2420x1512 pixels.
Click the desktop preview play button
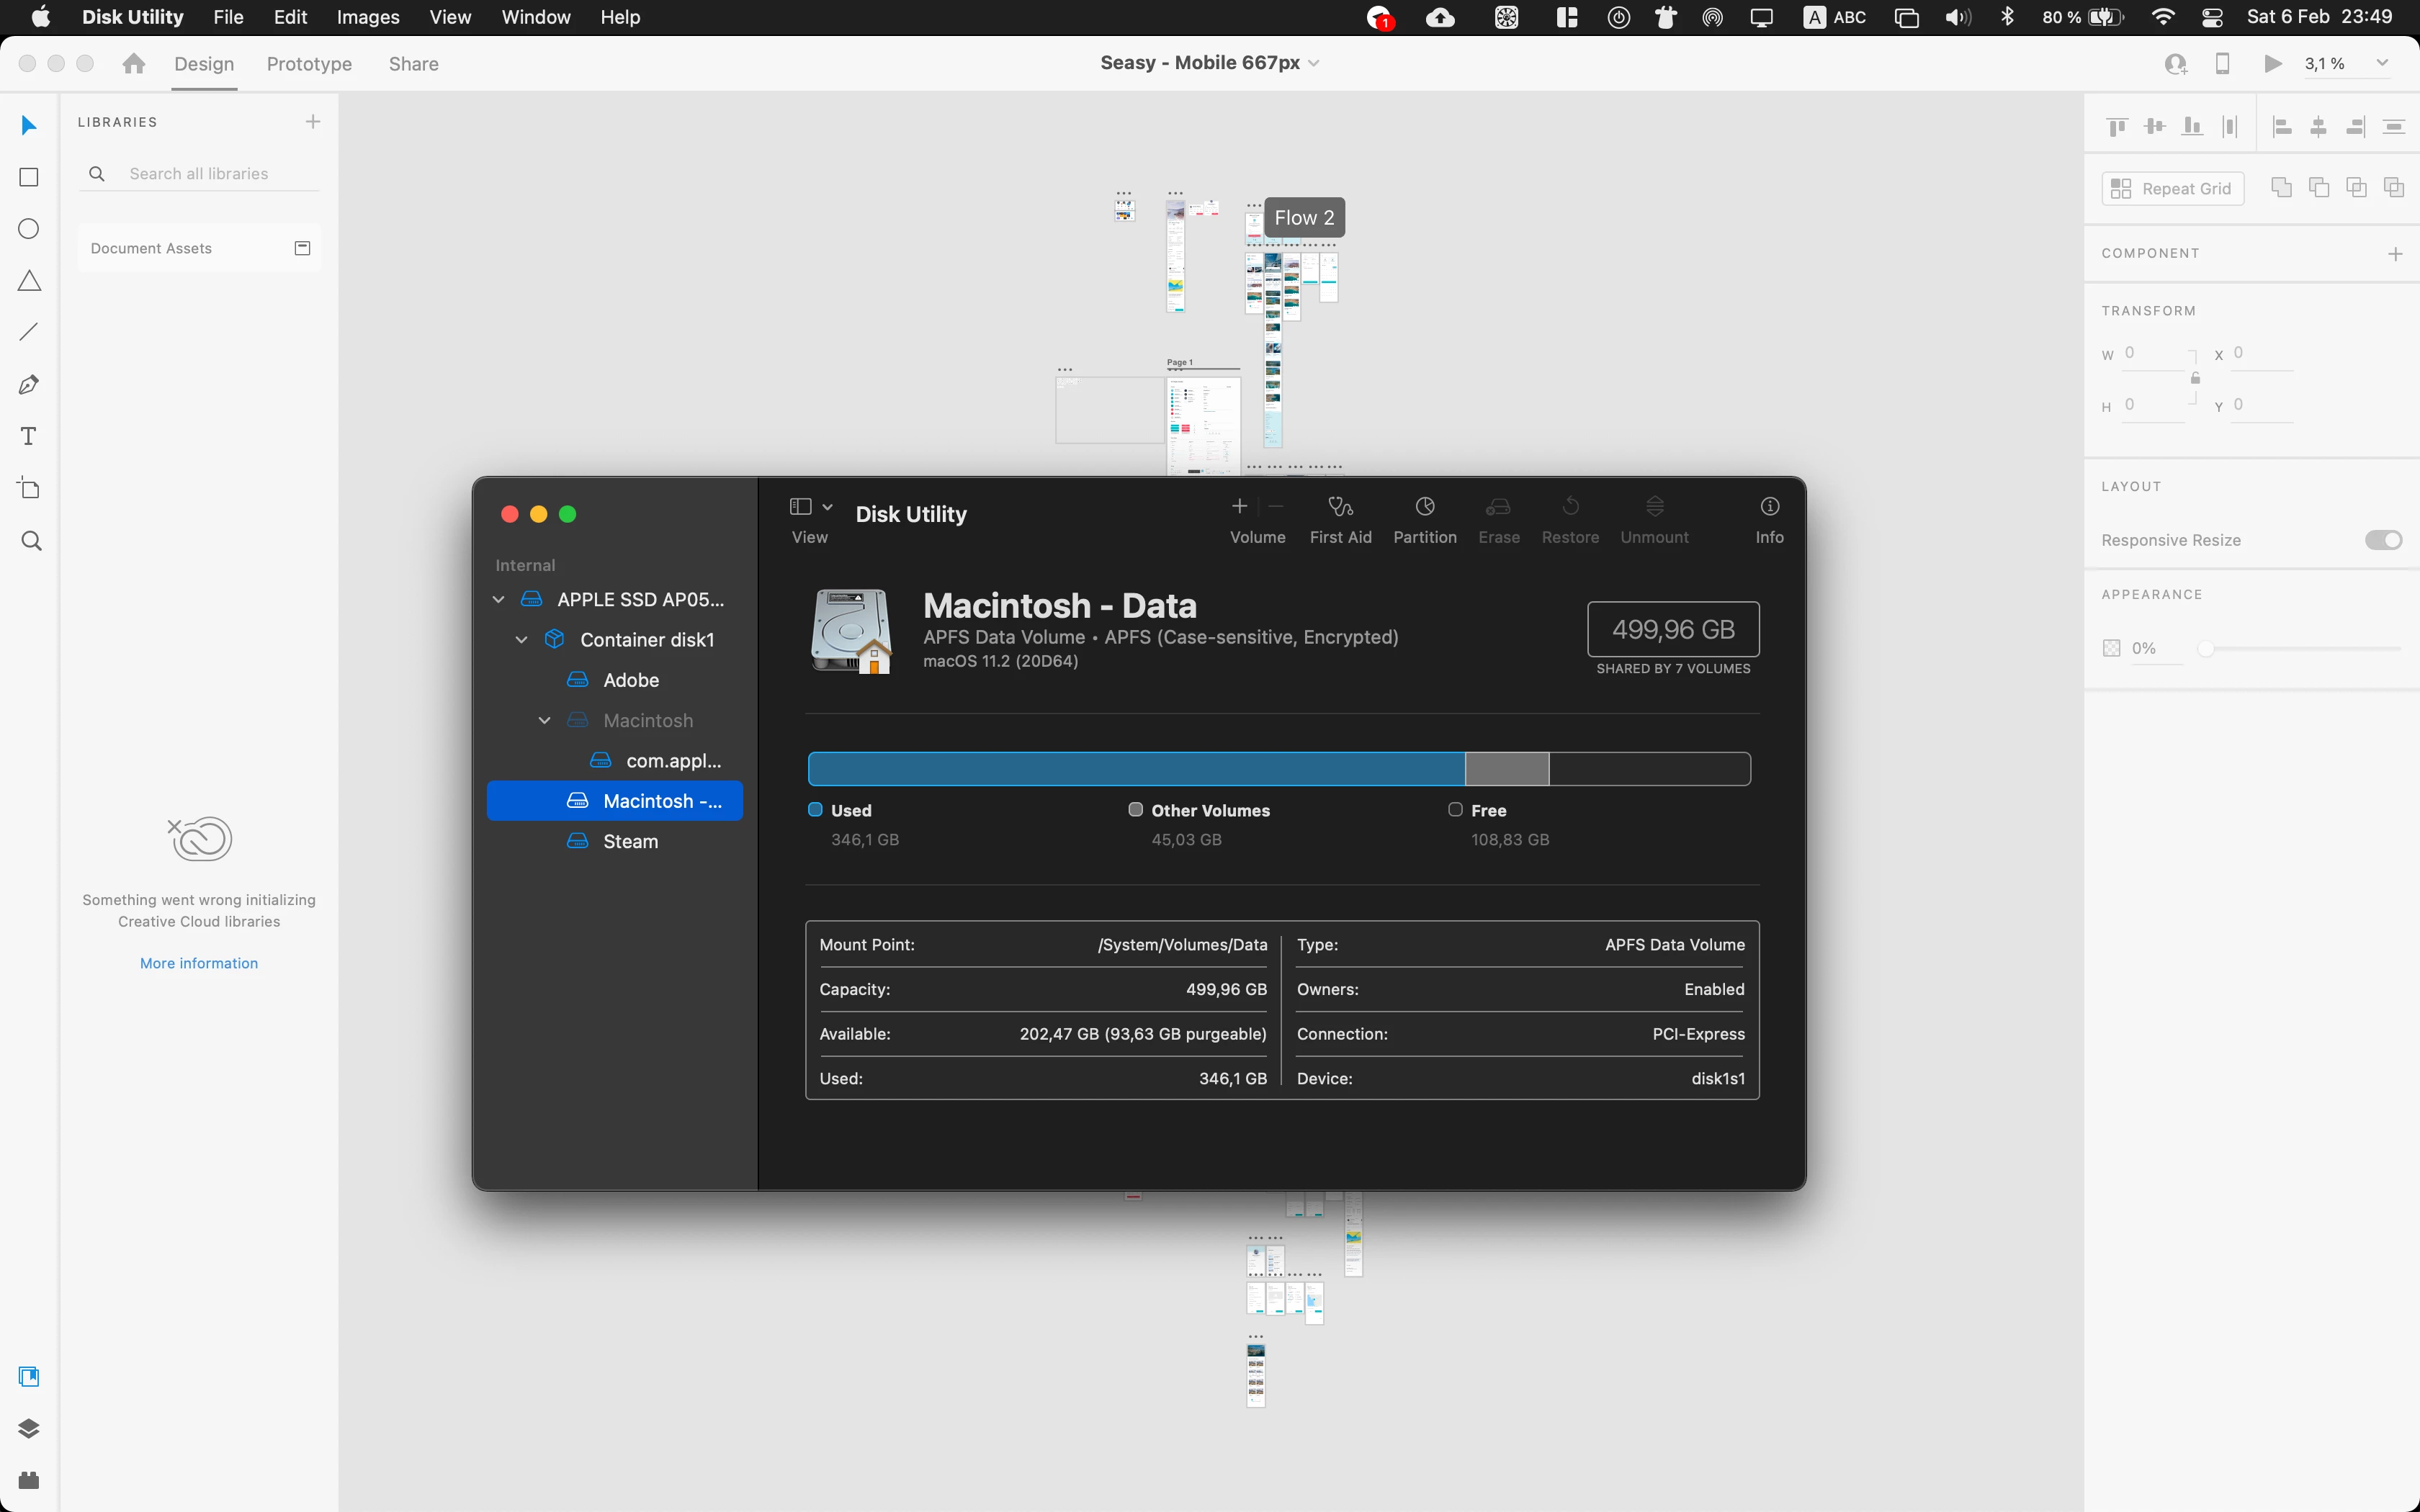pos(2272,63)
